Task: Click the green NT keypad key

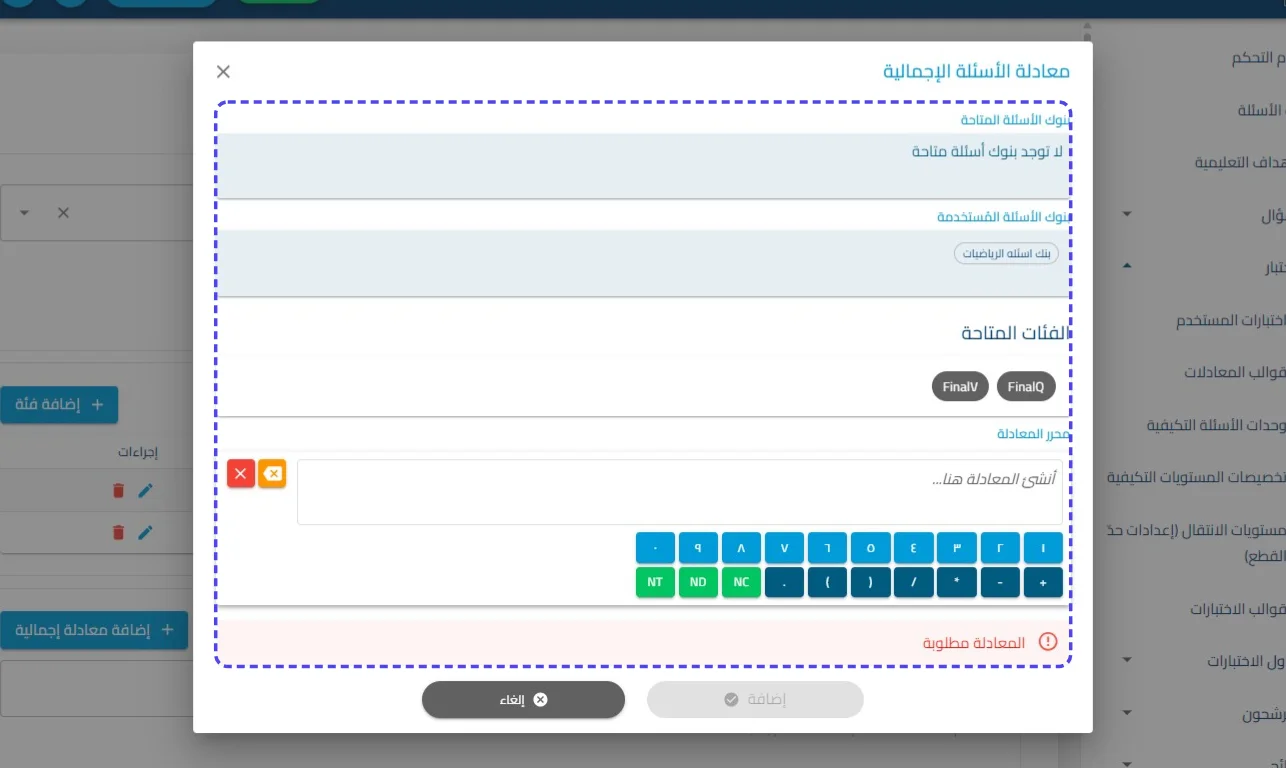Action: [655, 582]
